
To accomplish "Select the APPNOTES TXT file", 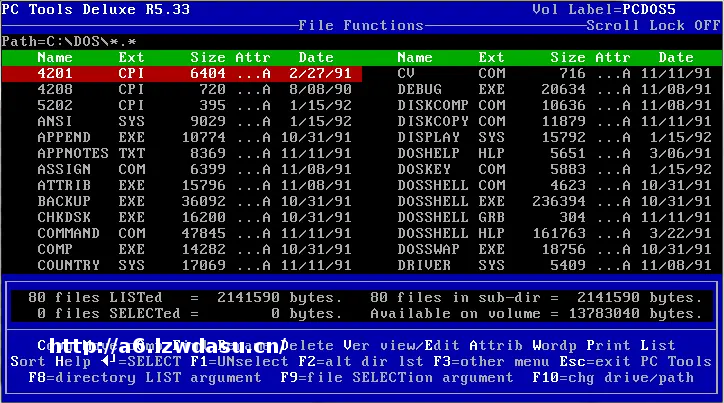I will [182, 153].
